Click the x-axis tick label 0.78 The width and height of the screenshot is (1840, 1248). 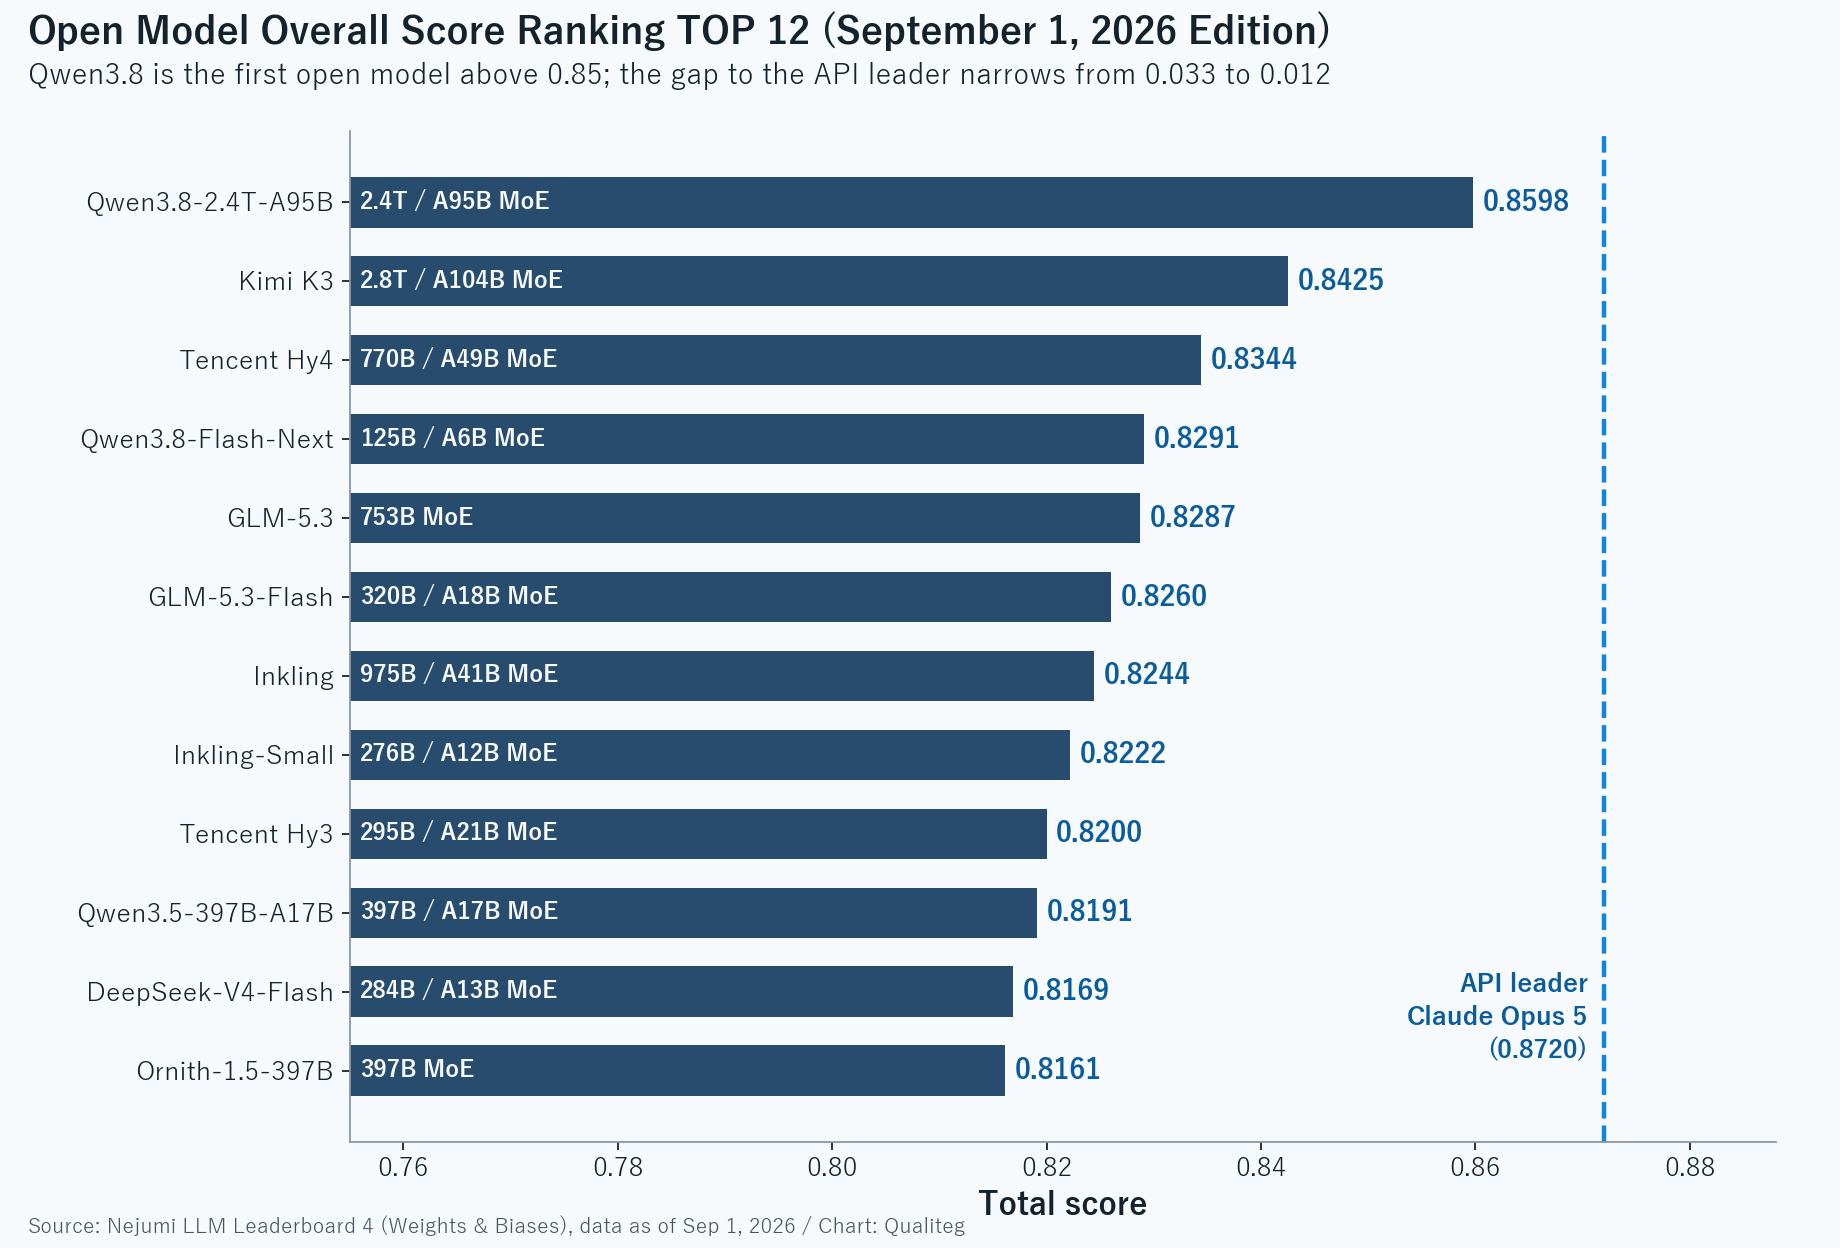(x=617, y=1167)
